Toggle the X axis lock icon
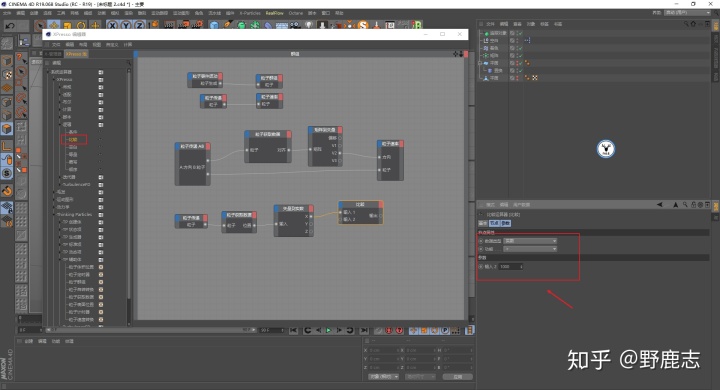Screen dimensions: 720x390 pos(112,26)
